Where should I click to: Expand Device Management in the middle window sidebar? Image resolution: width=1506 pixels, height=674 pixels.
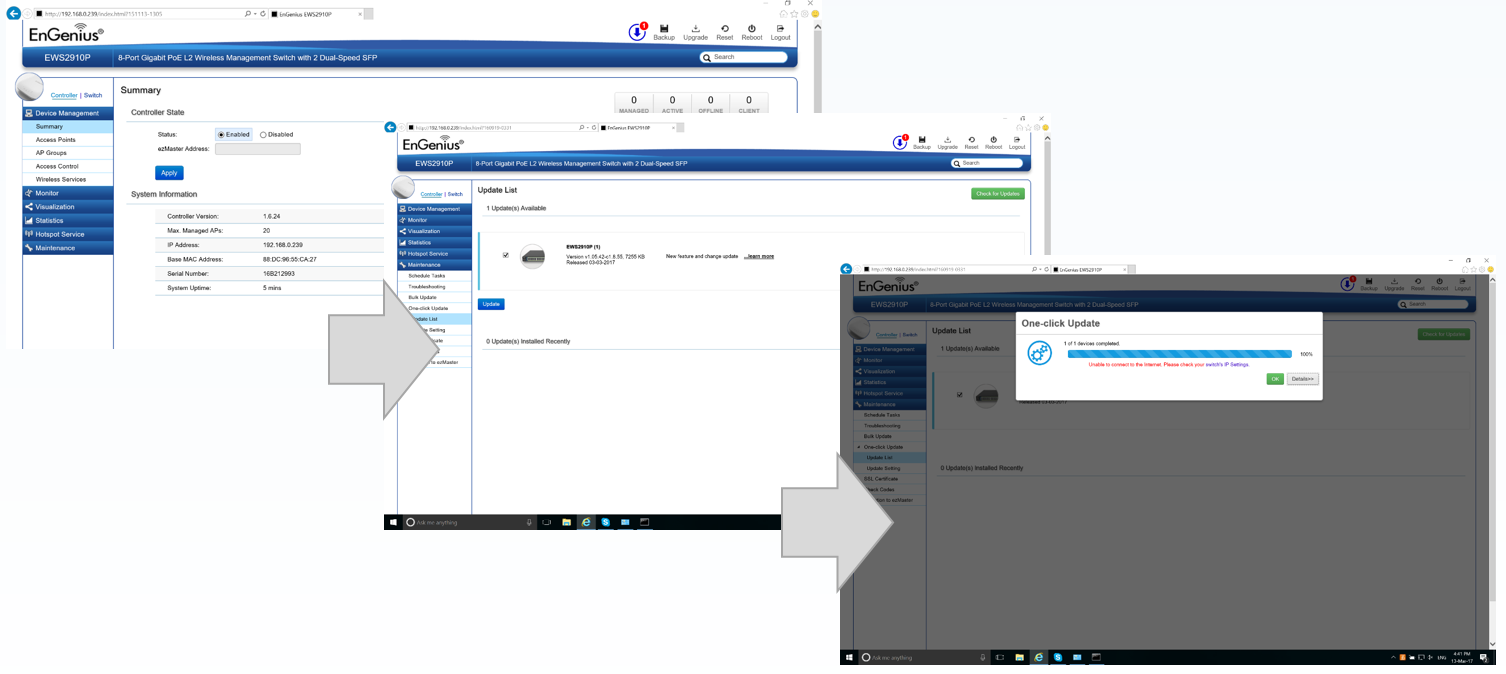tap(435, 209)
